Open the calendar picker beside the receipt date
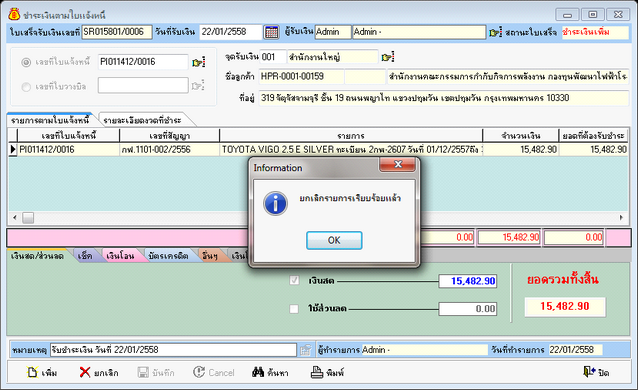 pos(271,32)
